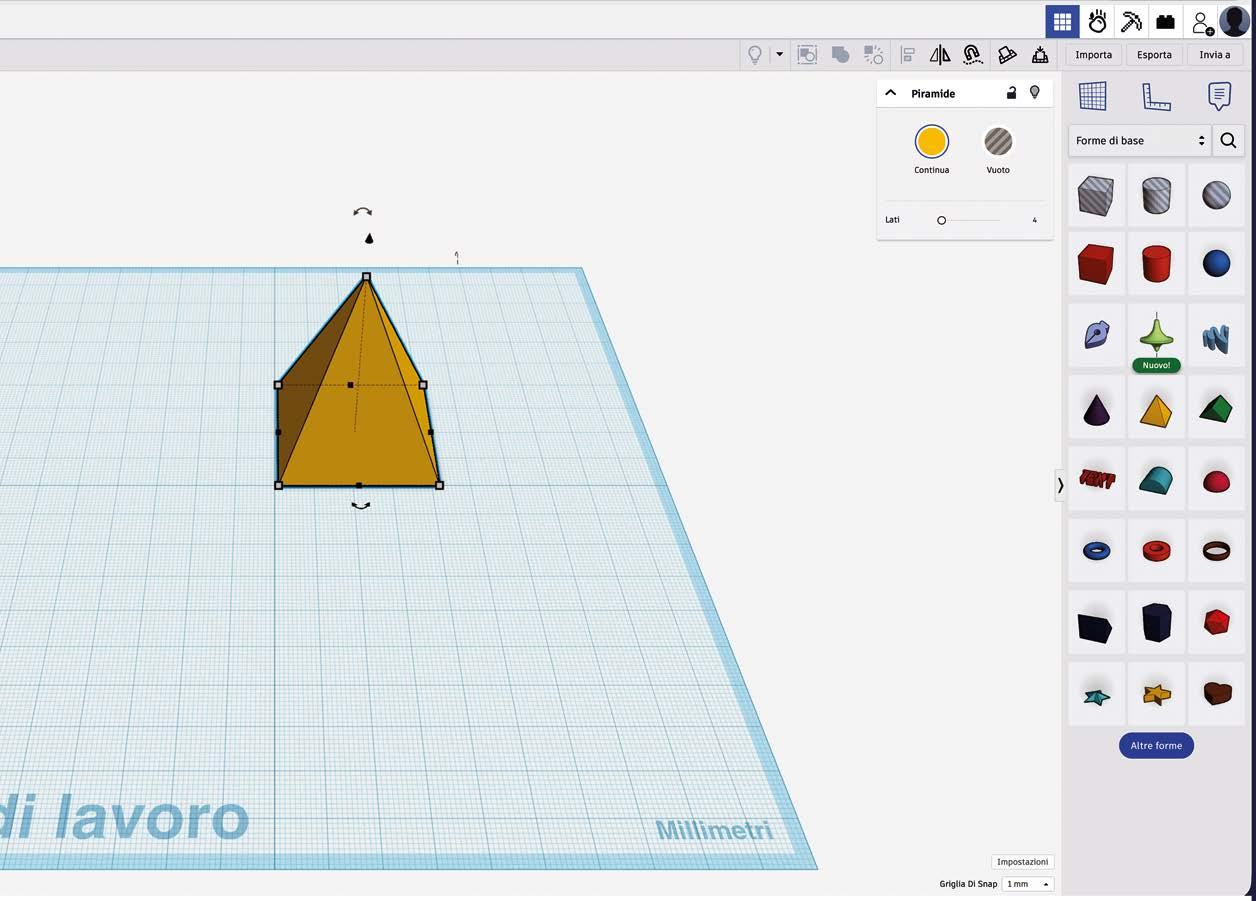Select the Mirror tool in the toolbar
The image size is (1256, 901).
[x=940, y=55]
